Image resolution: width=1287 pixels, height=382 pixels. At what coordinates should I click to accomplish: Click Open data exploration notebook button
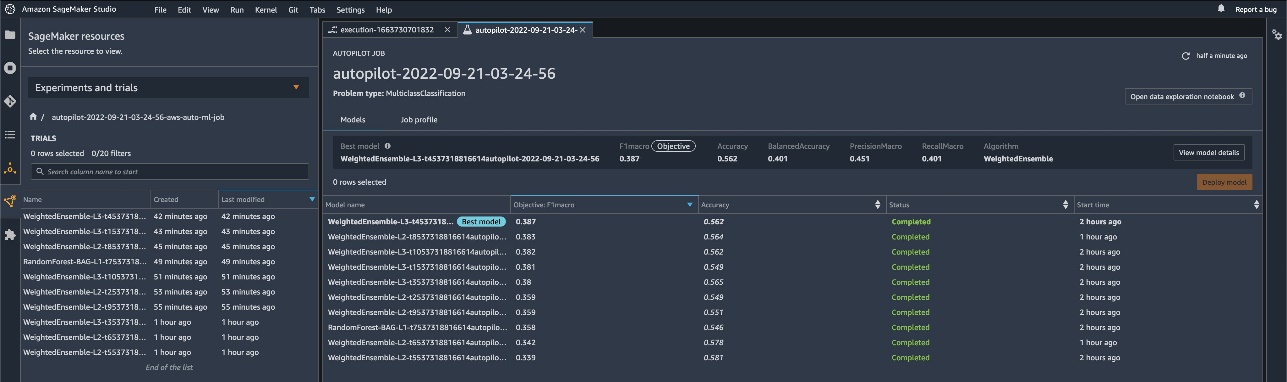pyautogui.click(x=1189, y=96)
